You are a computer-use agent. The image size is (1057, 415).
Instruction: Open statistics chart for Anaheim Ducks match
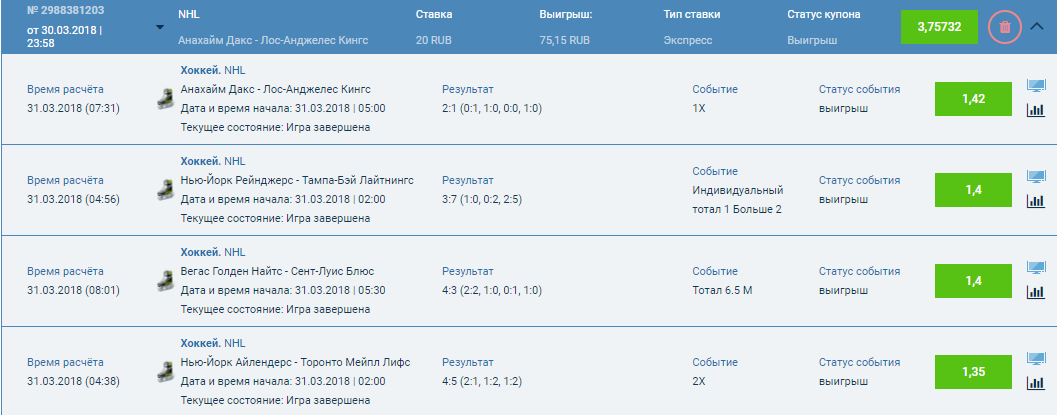(x=1036, y=110)
